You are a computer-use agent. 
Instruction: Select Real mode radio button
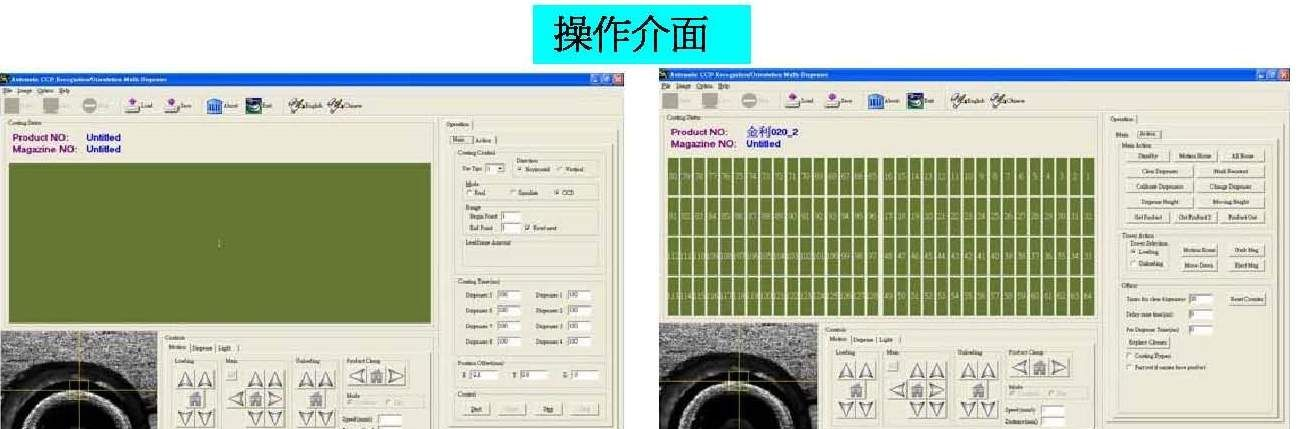click(x=469, y=192)
